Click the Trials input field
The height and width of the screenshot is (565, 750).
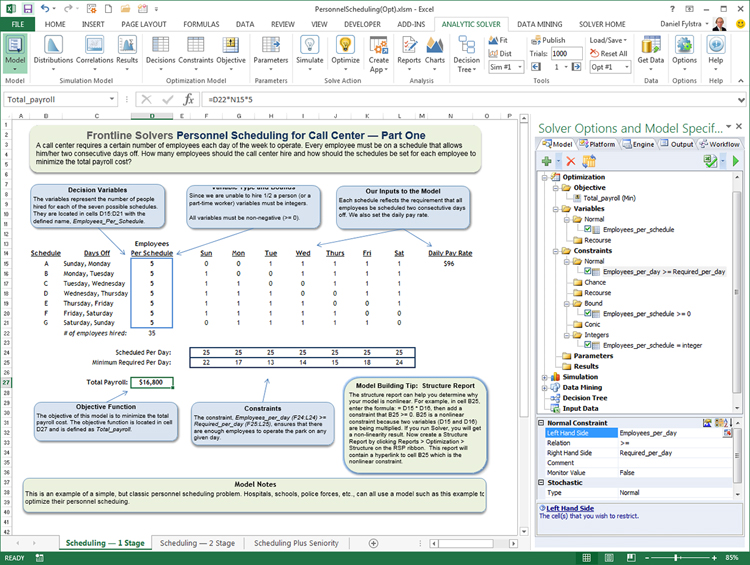point(566,53)
